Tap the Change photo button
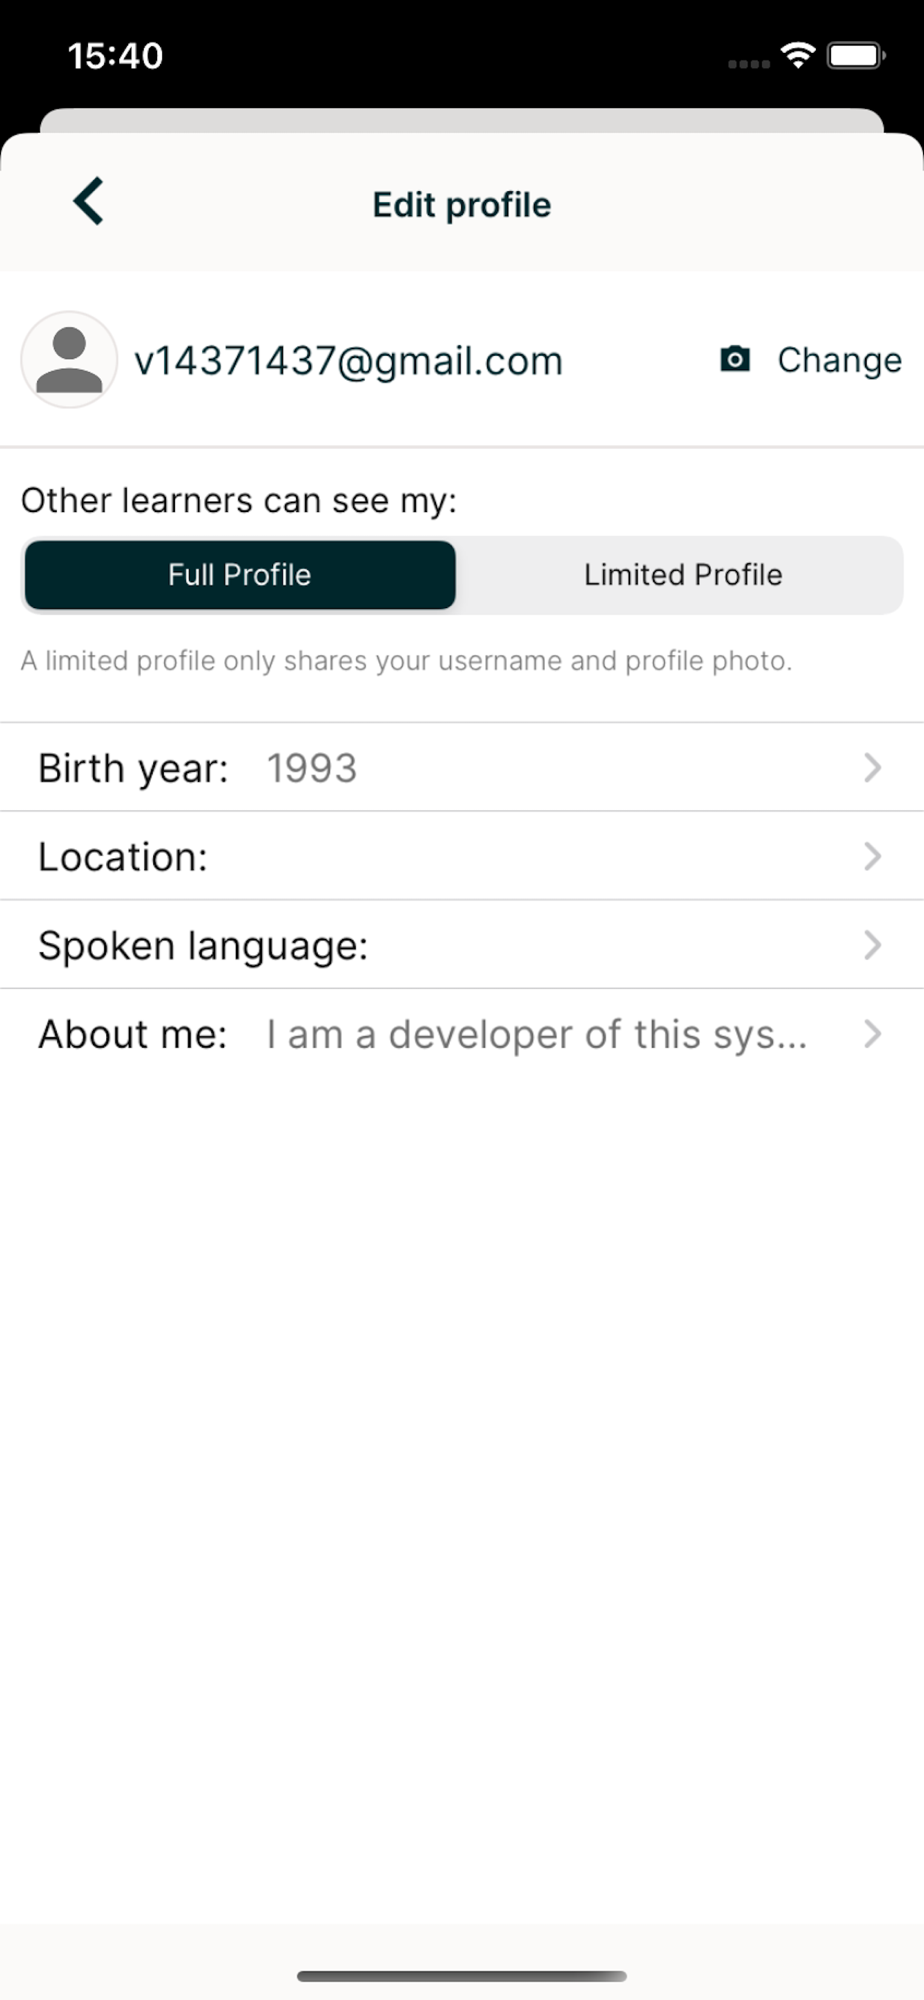Image resolution: width=924 pixels, height=2000 pixels. [839, 360]
